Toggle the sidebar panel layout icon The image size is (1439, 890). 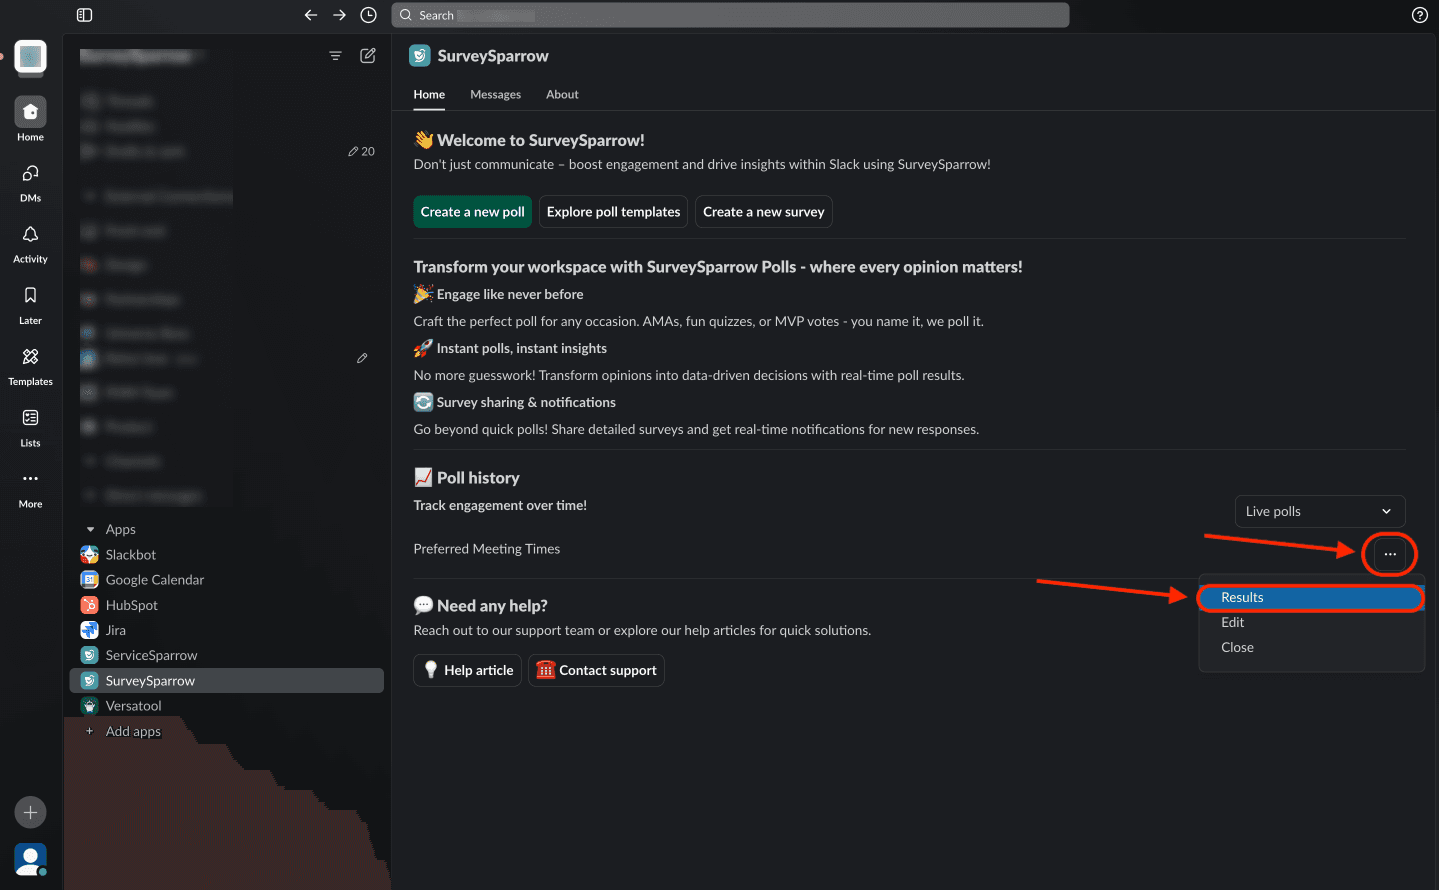pyautogui.click(x=85, y=15)
